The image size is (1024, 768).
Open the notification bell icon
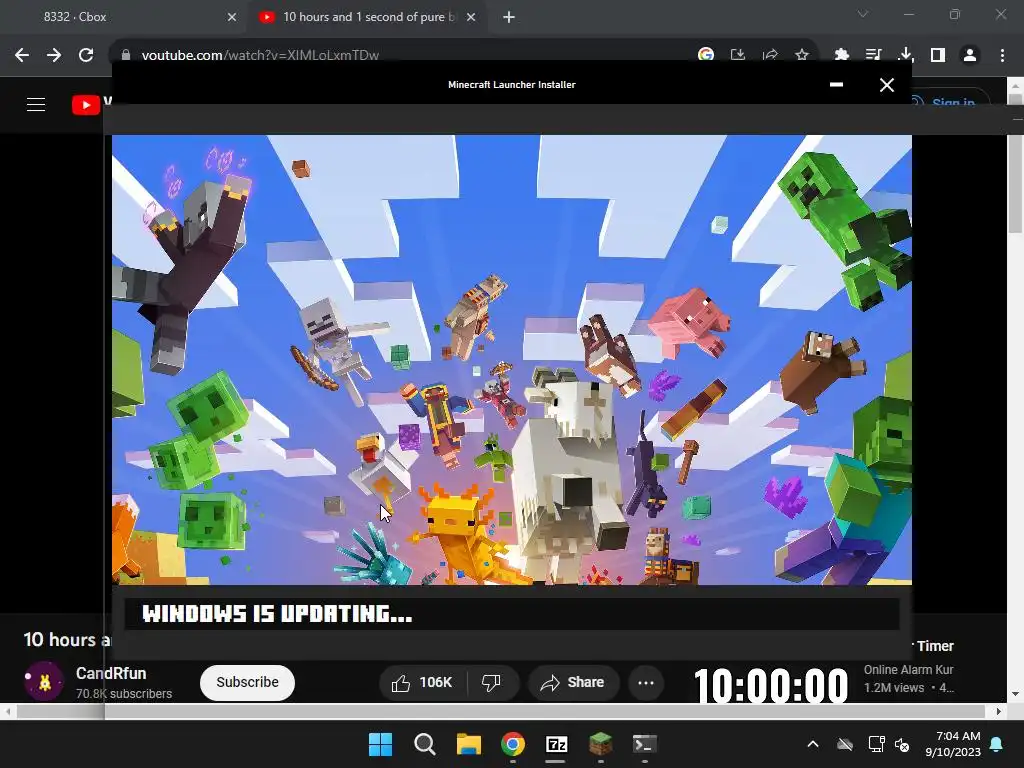tap(997, 744)
